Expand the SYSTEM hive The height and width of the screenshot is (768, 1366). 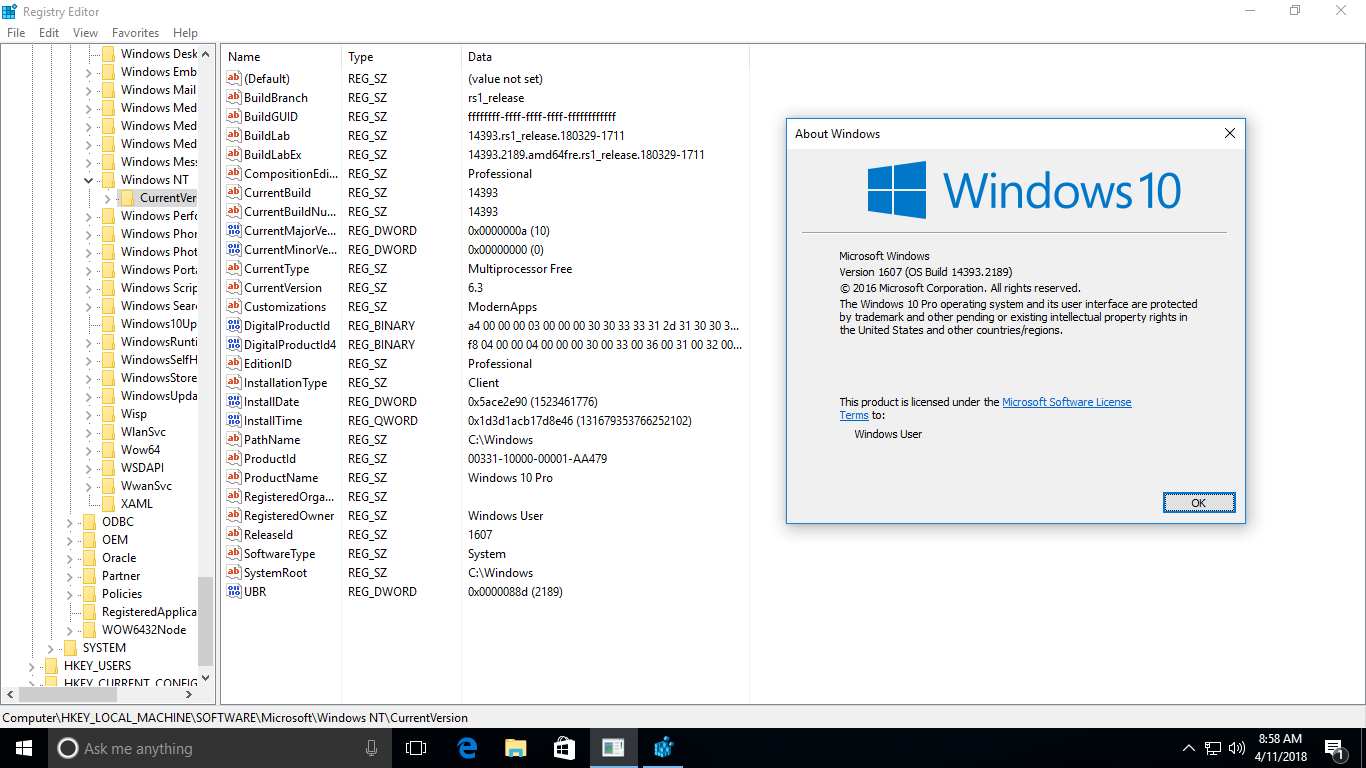click(x=50, y=648)
